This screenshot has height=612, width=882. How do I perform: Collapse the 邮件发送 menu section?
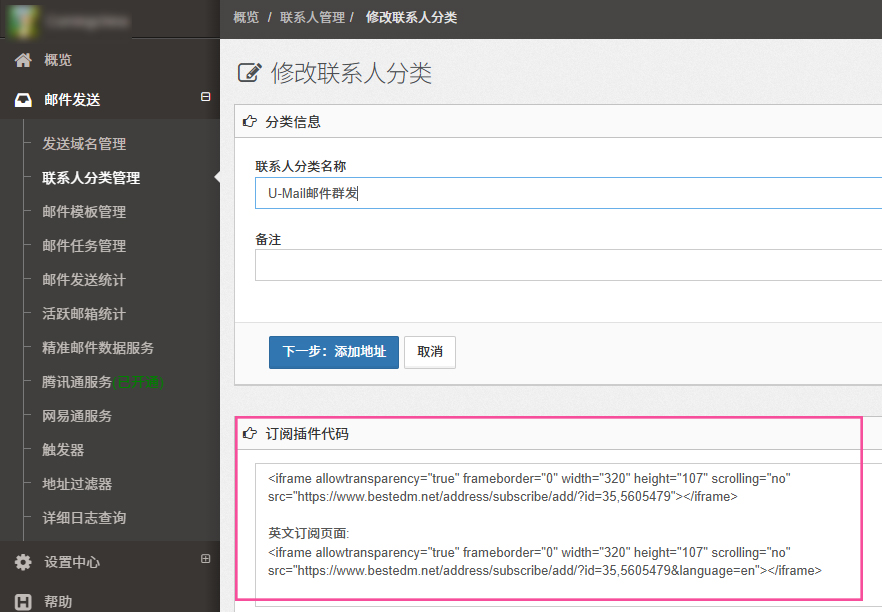click(x=206, y=97)
